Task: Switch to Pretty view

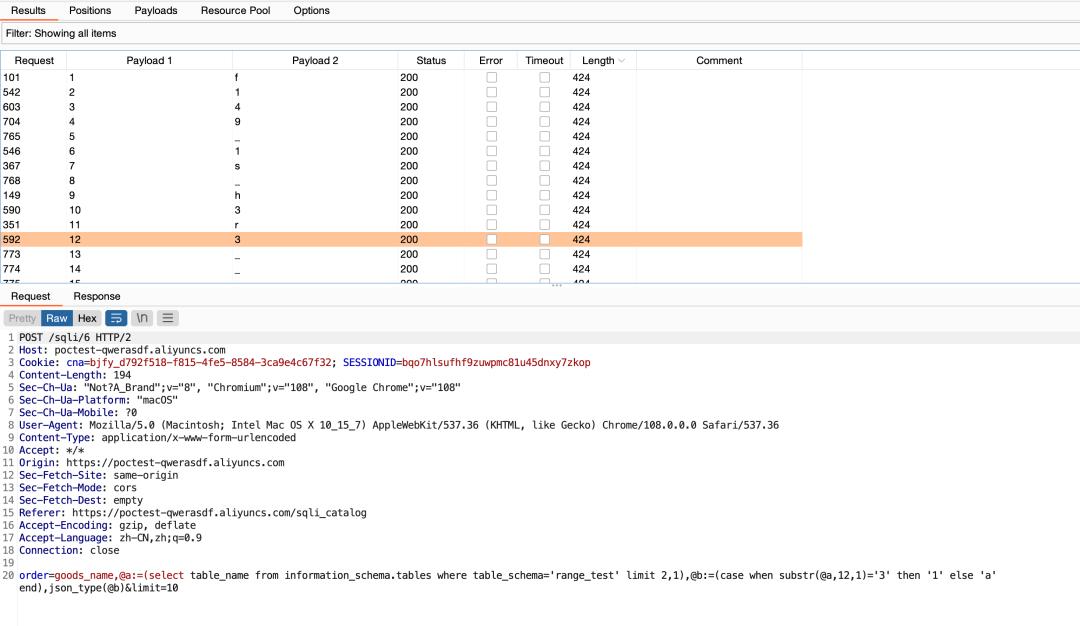Action: point(22,318)
